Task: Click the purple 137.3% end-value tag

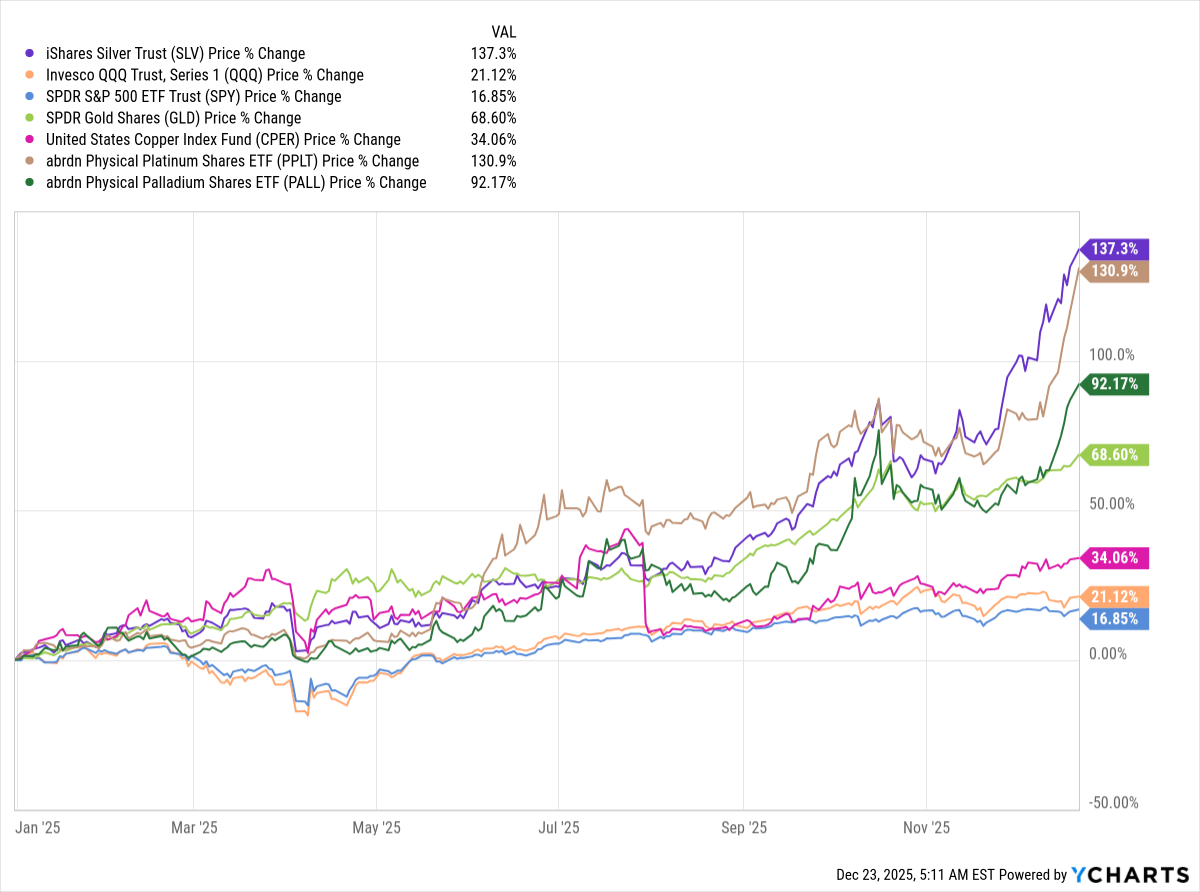Action: click(1116, 249)
